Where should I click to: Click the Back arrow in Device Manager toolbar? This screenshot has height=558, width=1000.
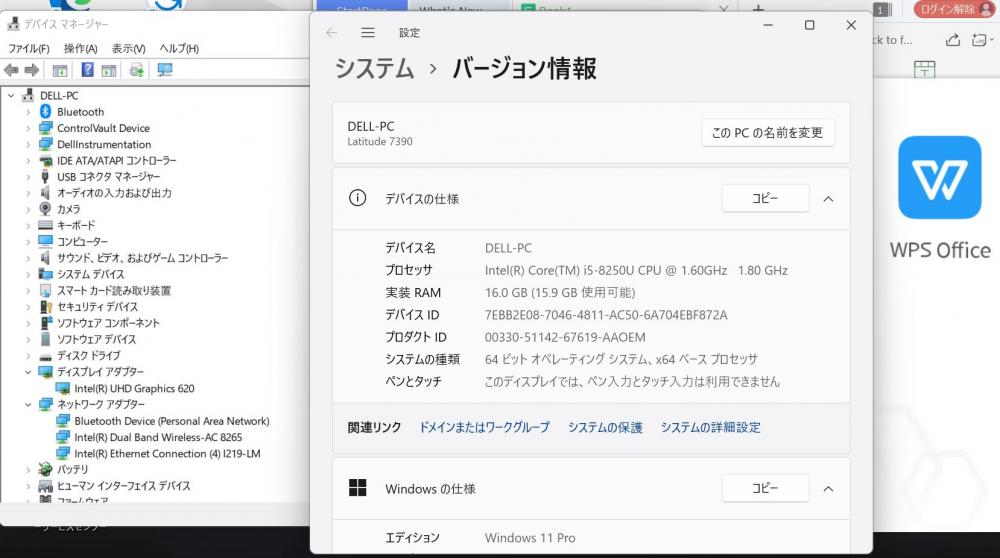coord(11,70)
